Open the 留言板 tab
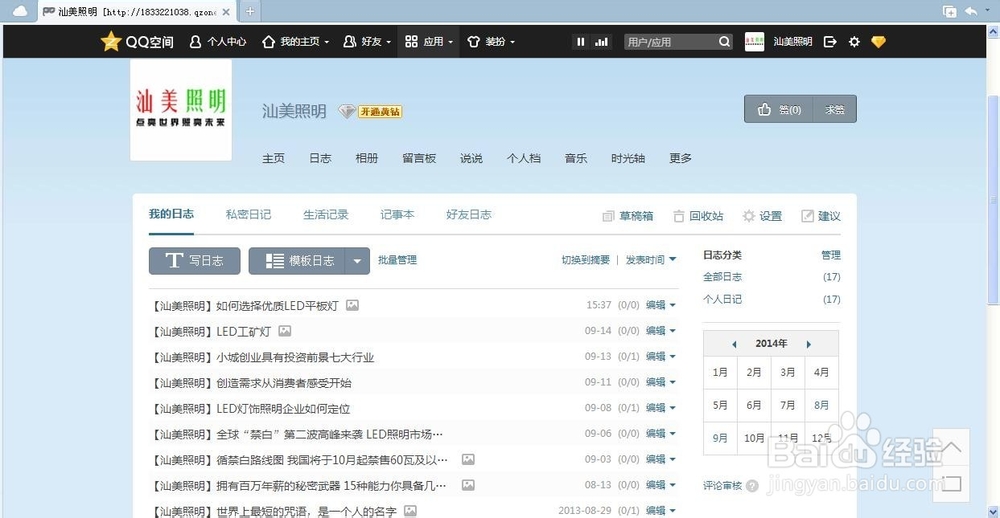Image resolution: width=1000 pixels, height=518 pixels. tap(419, 158)
